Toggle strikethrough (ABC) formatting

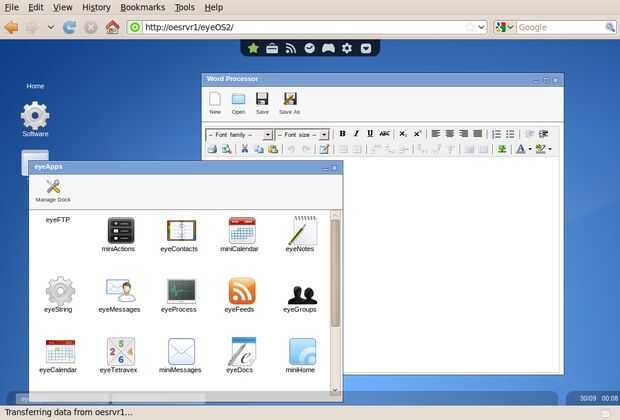click(384, 134)
